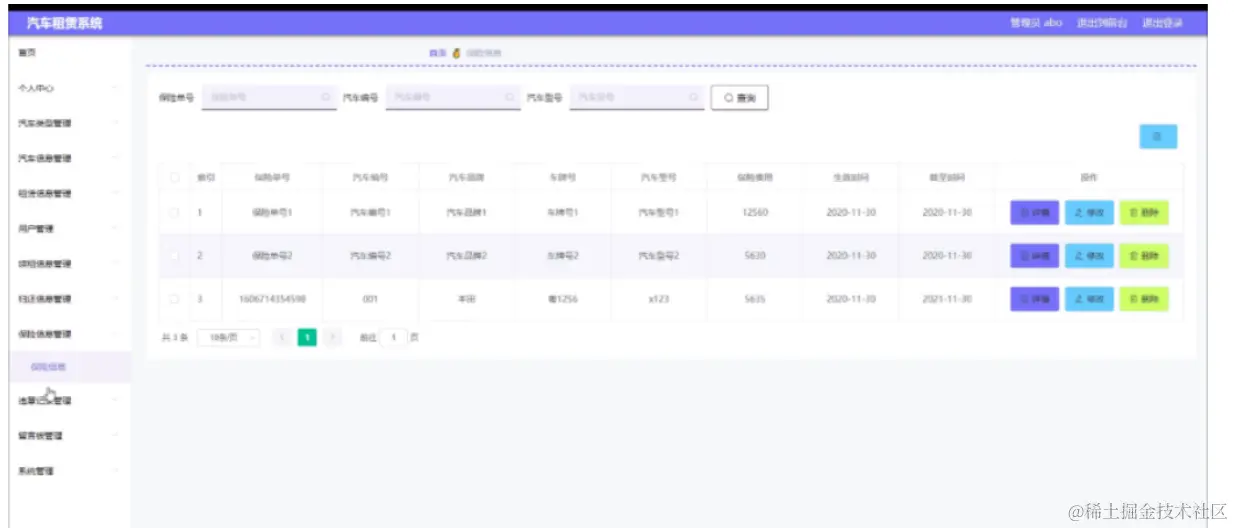Click the go-to page number input
The width and height of the screenshot is (1234, 528).
[394, 338]
